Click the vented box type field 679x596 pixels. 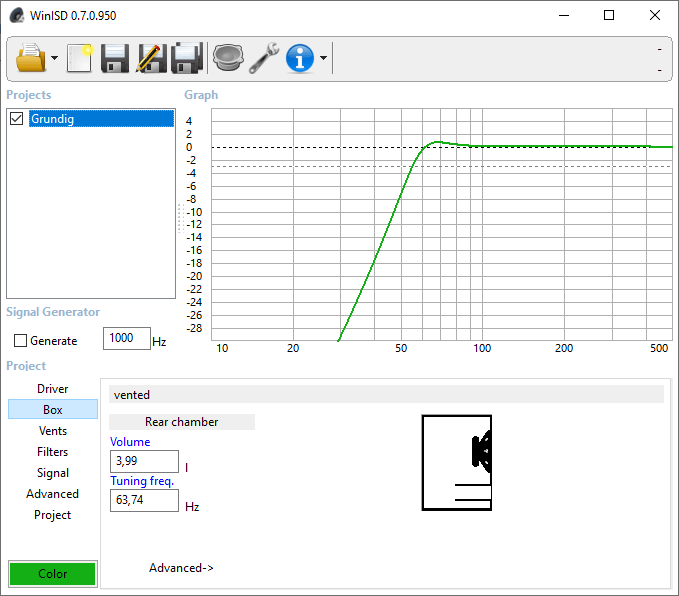click(386, 395)
